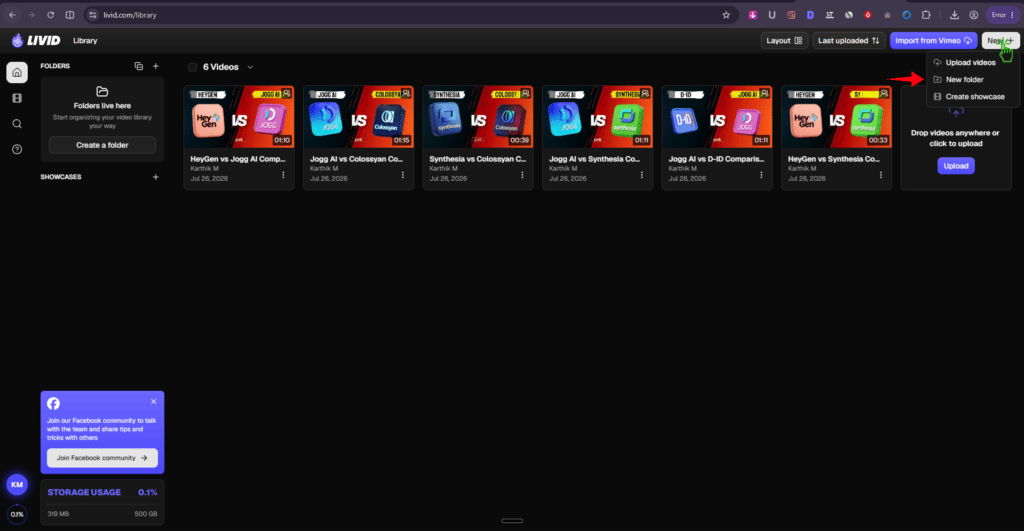Reload the browser page
This screenshot has height=531, width=1024.
(50, 15)
